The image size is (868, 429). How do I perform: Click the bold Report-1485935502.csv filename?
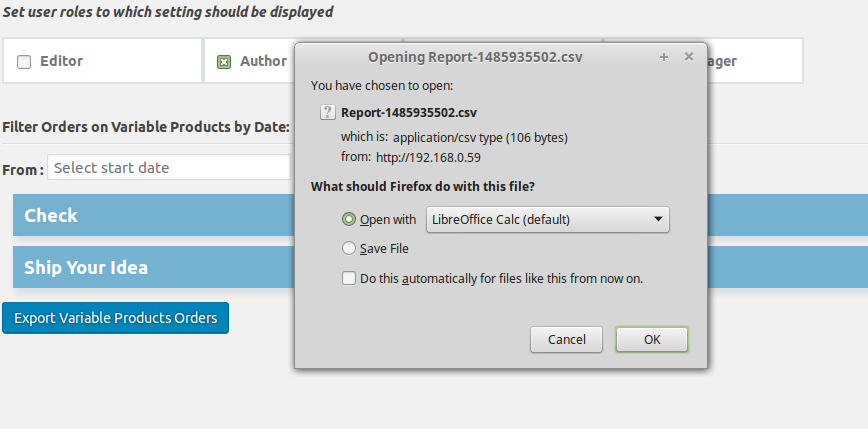point(409,113)
